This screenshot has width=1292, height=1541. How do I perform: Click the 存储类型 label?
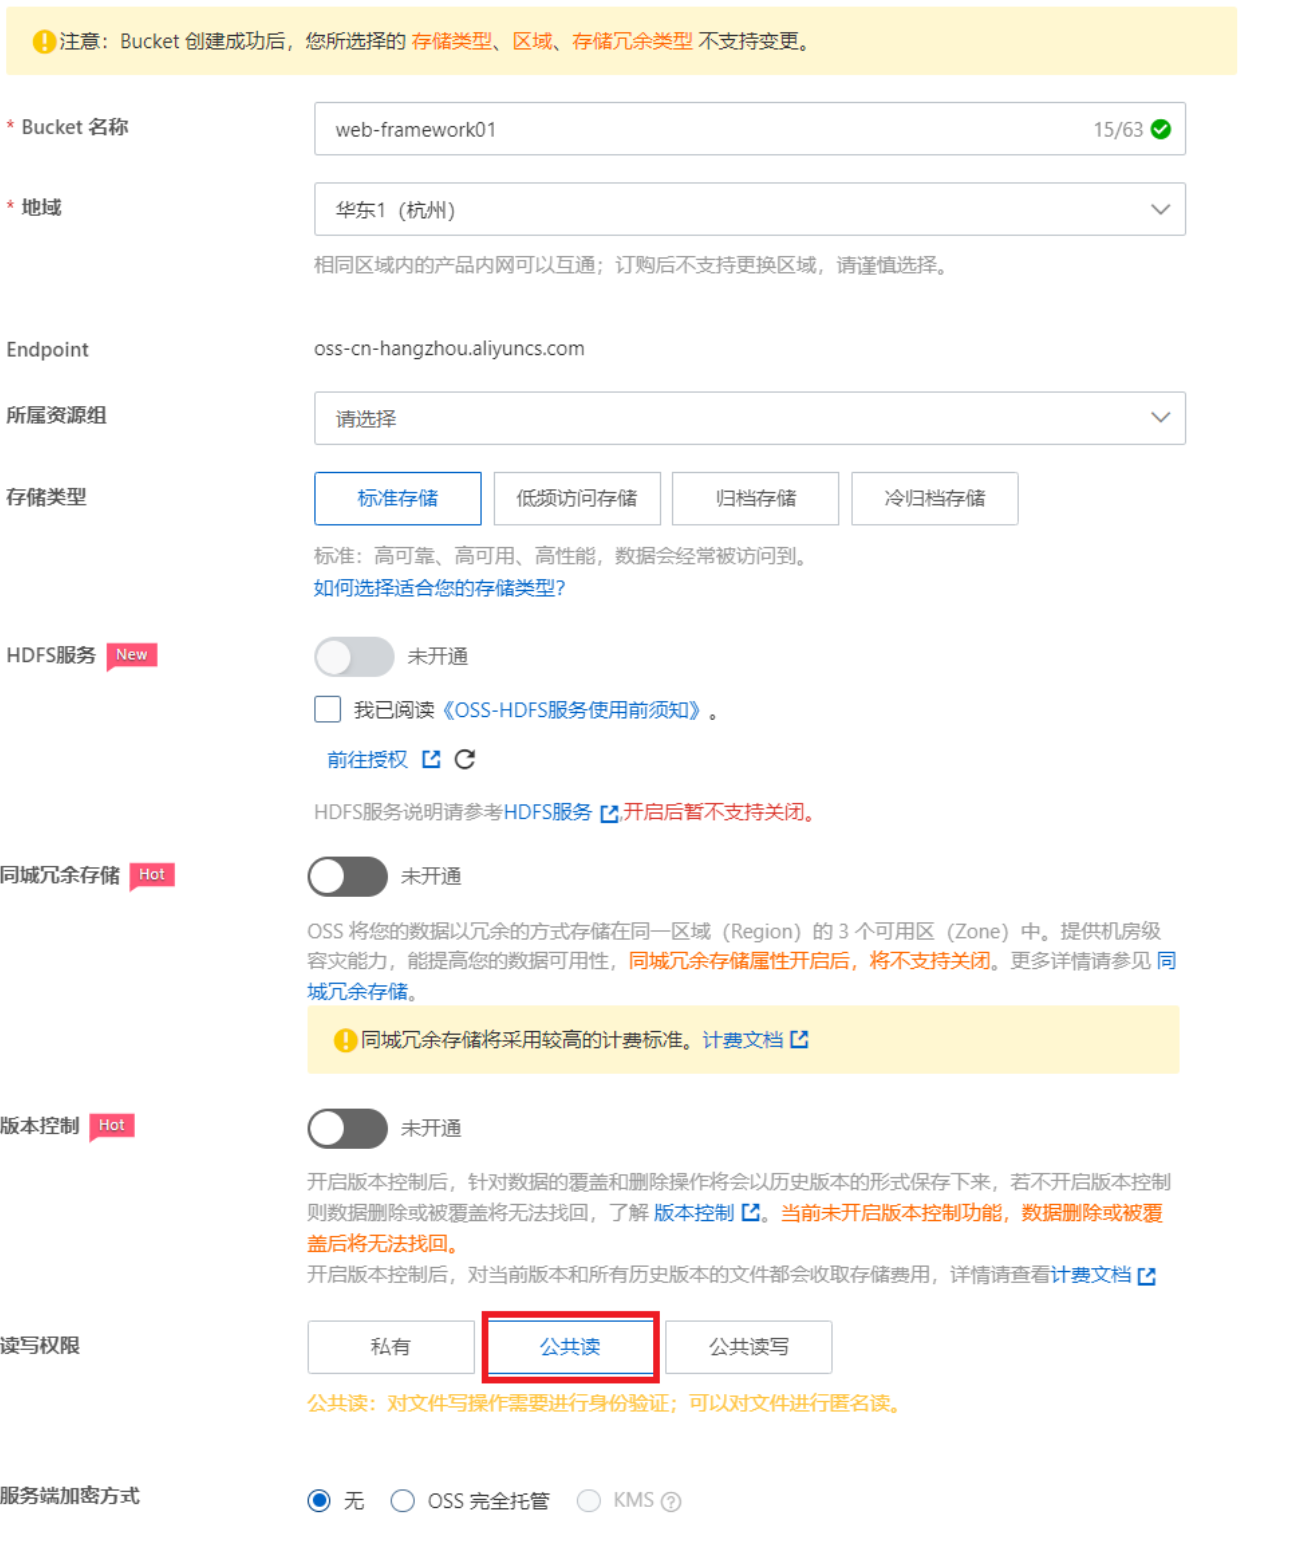(x=46, y=497)
